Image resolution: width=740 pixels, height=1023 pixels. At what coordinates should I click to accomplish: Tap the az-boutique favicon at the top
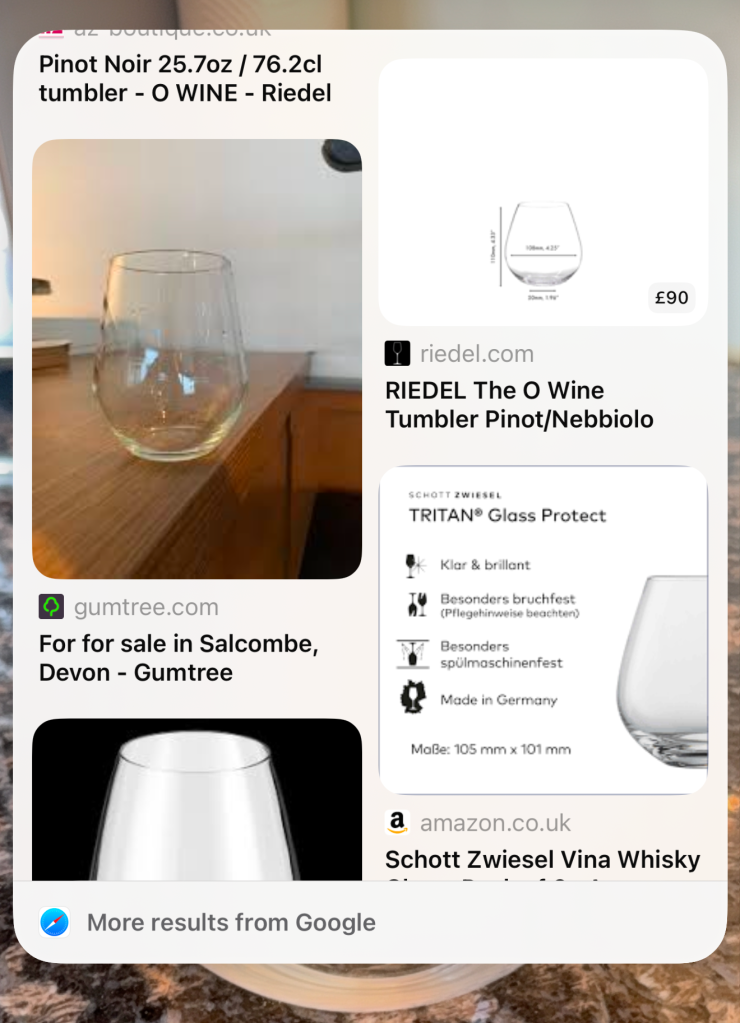pos(51,33)
